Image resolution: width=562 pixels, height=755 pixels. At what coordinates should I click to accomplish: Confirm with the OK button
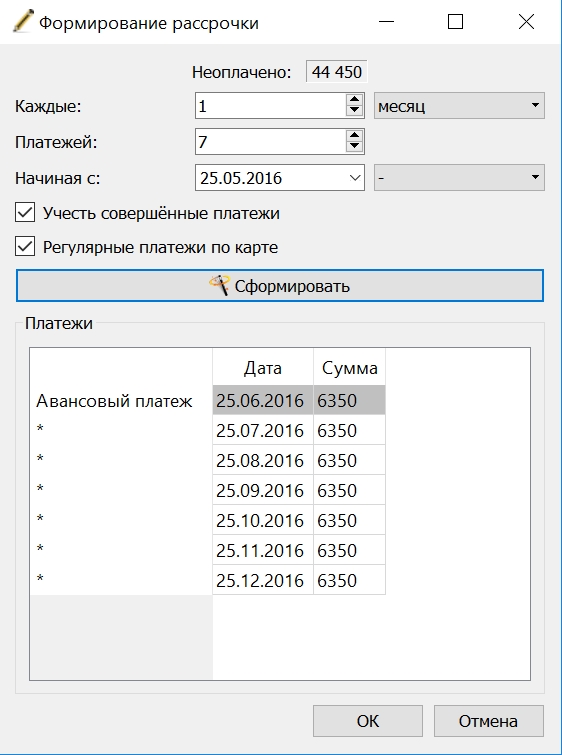click(368, 721)
